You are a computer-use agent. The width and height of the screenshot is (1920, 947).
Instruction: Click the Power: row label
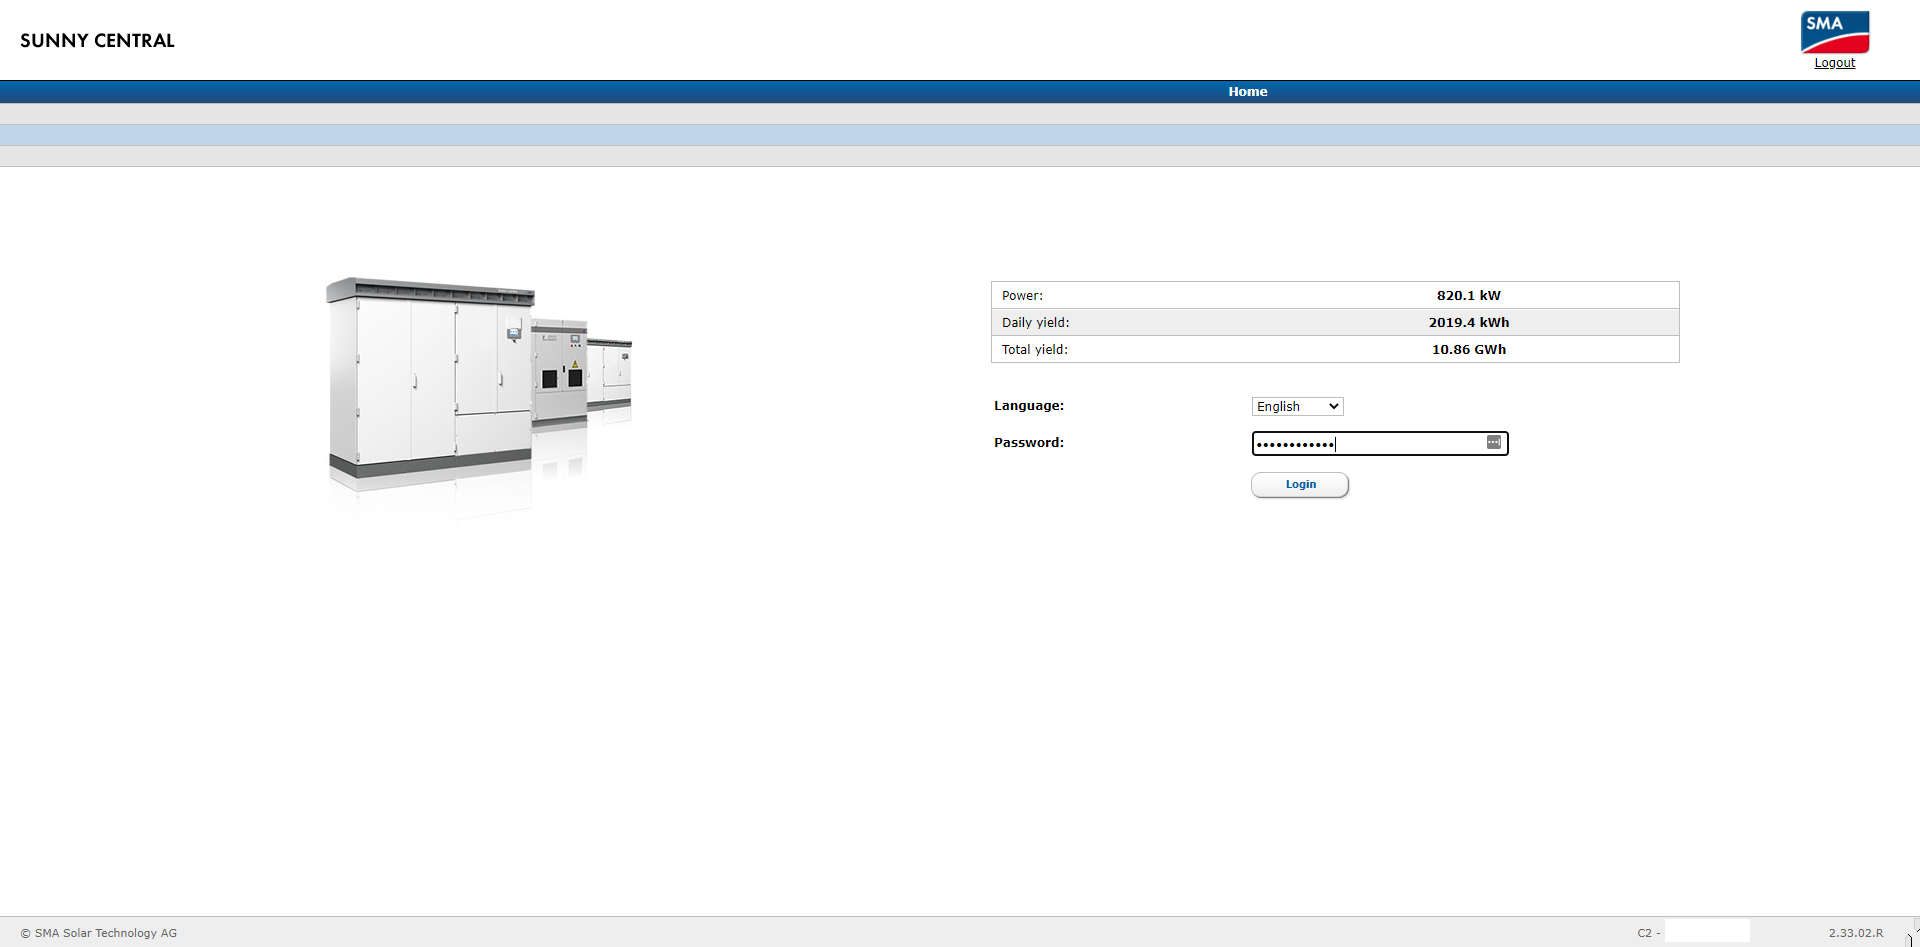(x=1022, y=295)
